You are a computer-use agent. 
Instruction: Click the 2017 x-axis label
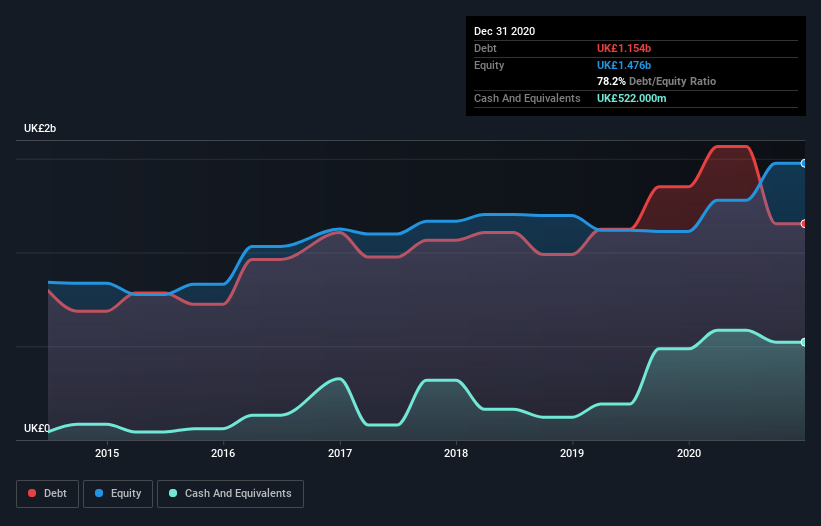point(340,453)
